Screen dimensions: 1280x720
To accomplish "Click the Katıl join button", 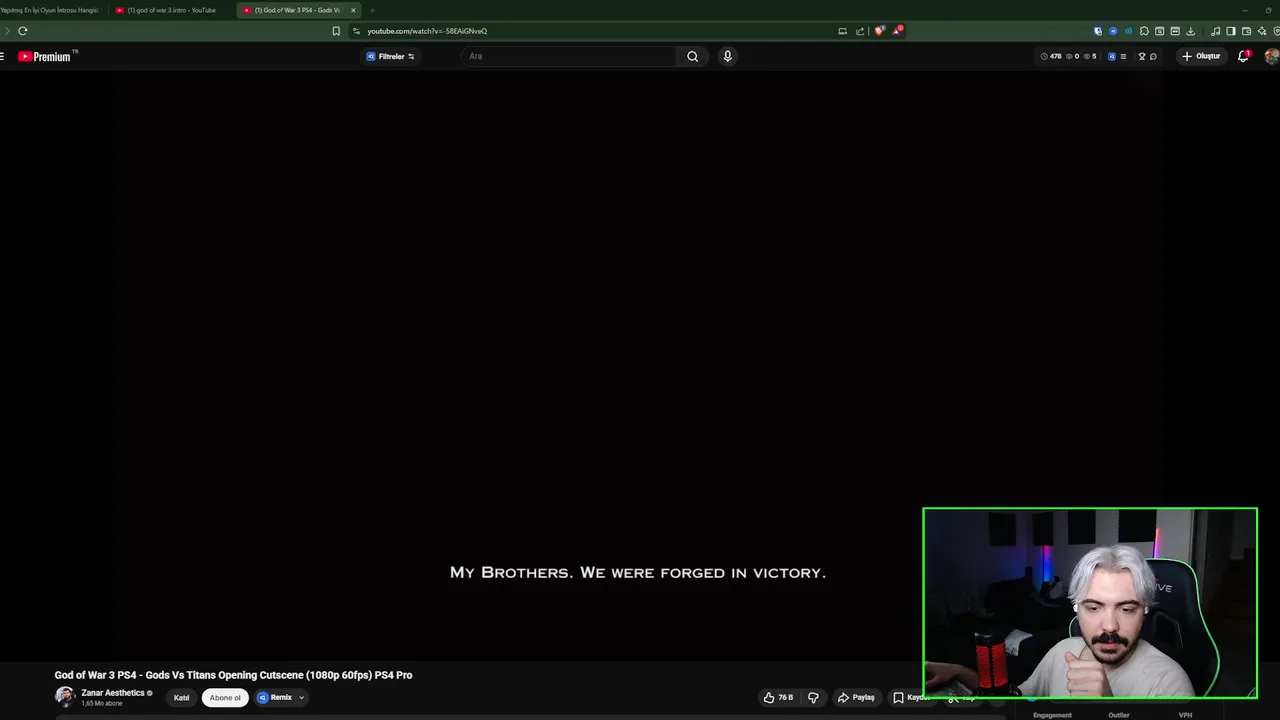I will coord(181,698).
